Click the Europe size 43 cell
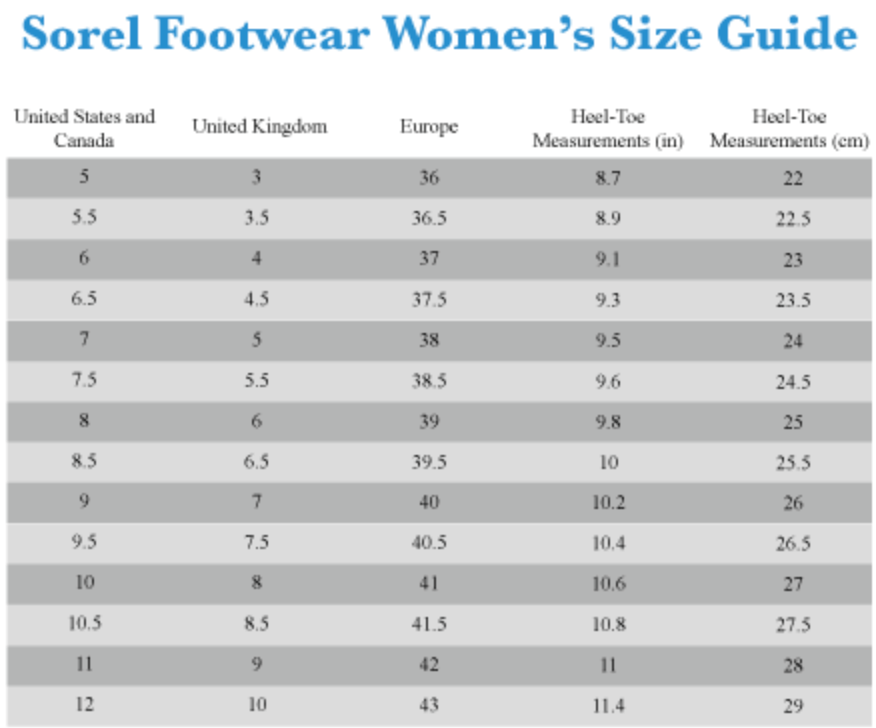 [x=429, y=705]
